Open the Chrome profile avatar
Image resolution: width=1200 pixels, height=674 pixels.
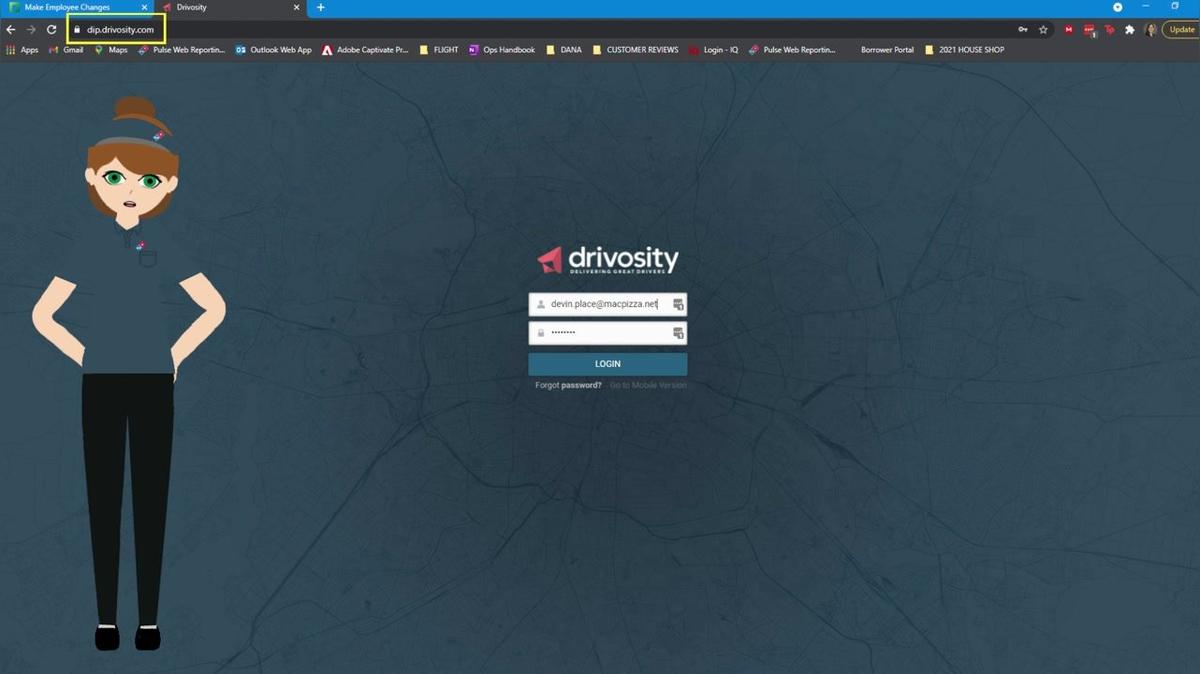point(1151,30)
